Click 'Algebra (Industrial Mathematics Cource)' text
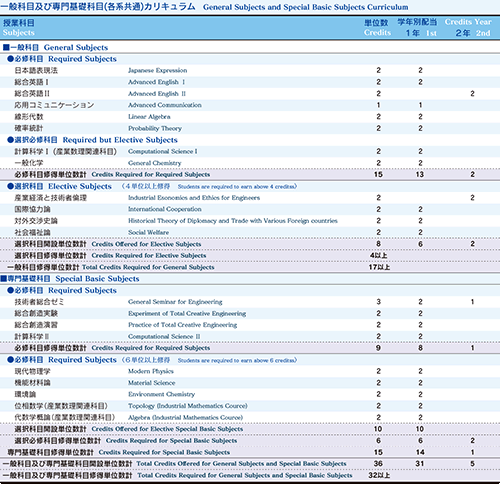500x484 pixels. pyautogui.click(x=185, y=417)
